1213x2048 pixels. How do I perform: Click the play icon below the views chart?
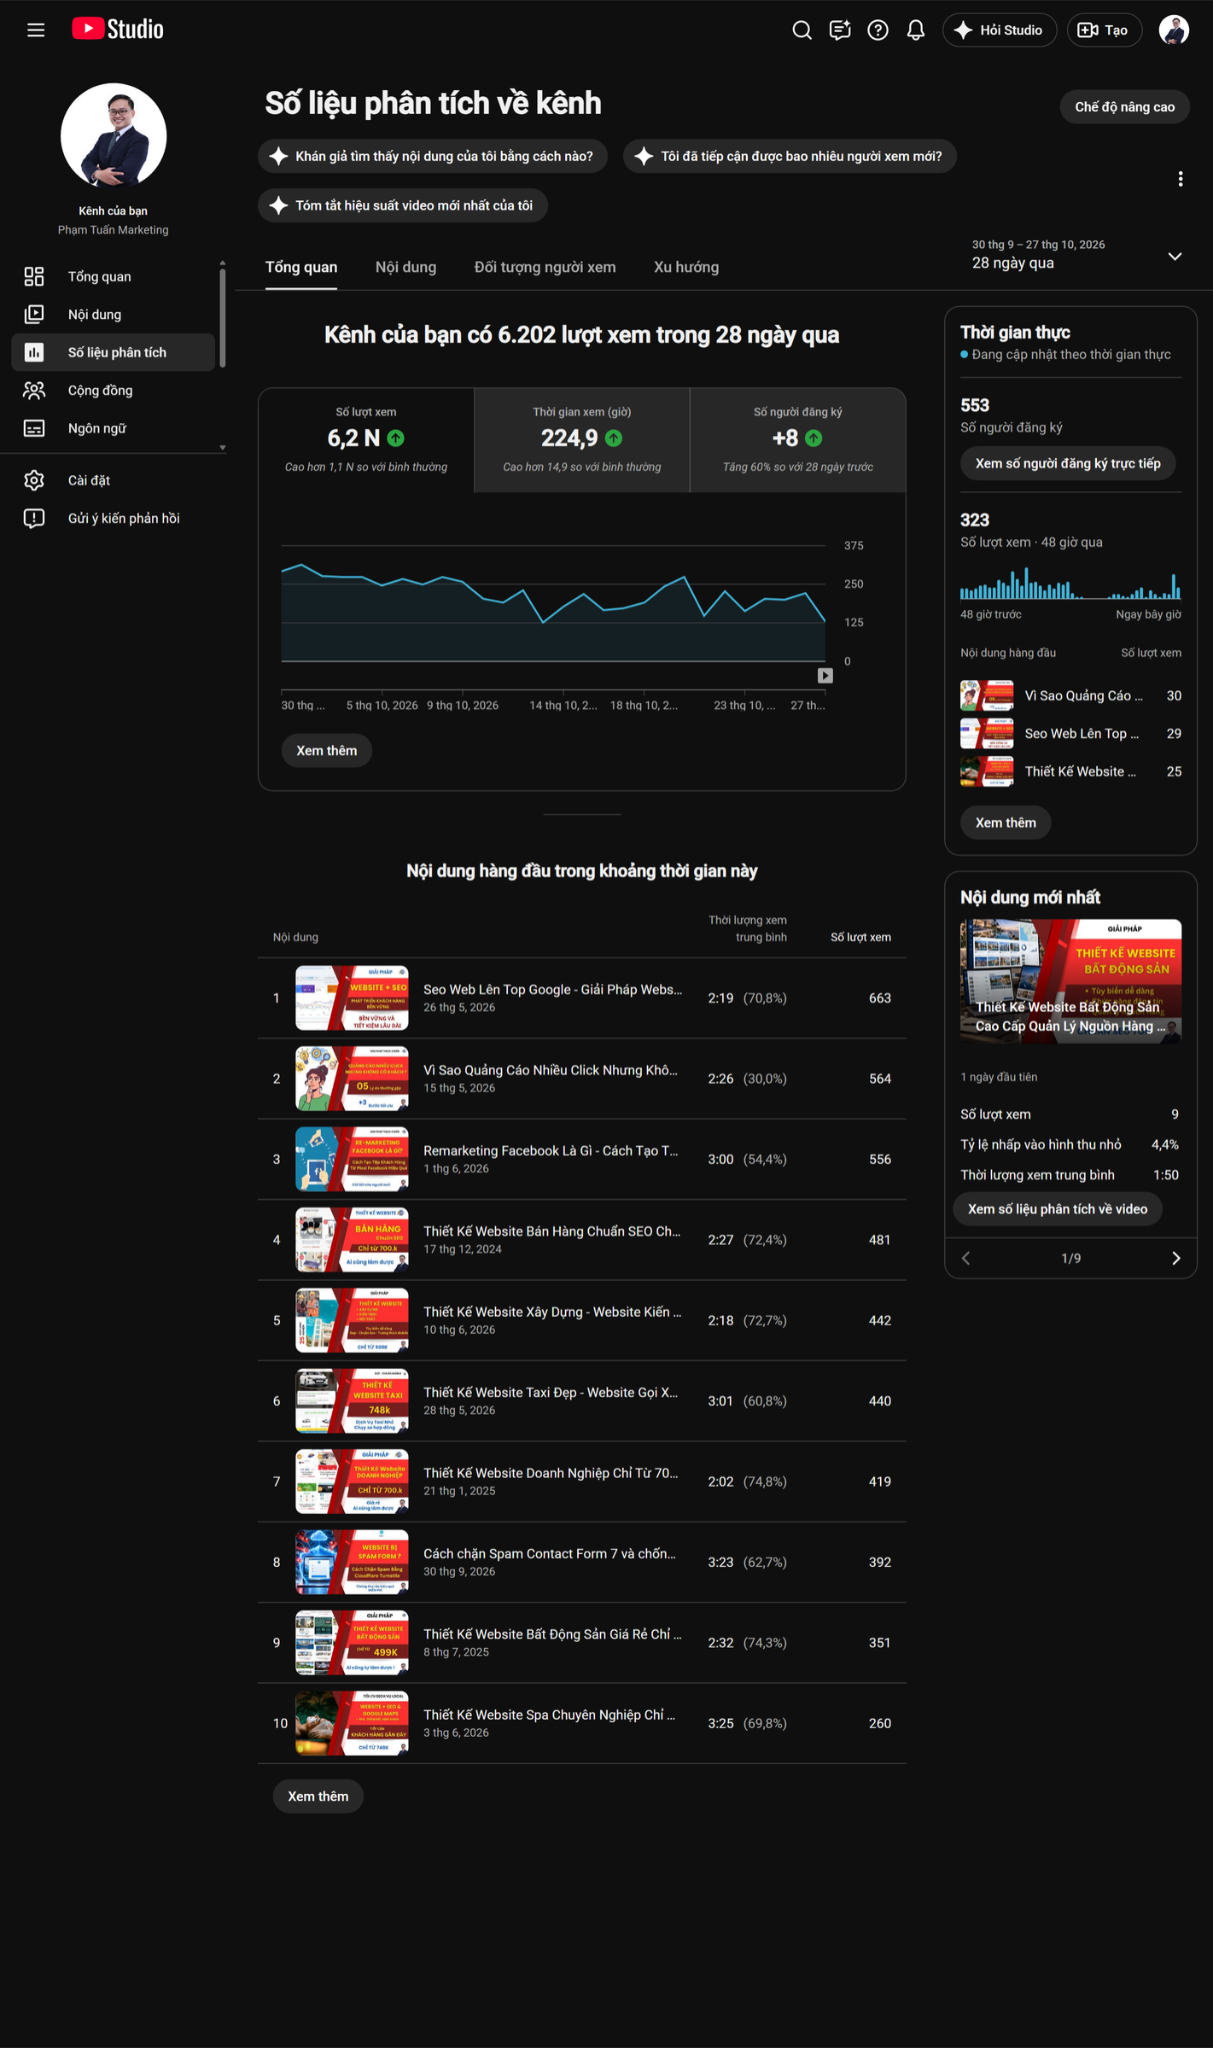[825, 676]
